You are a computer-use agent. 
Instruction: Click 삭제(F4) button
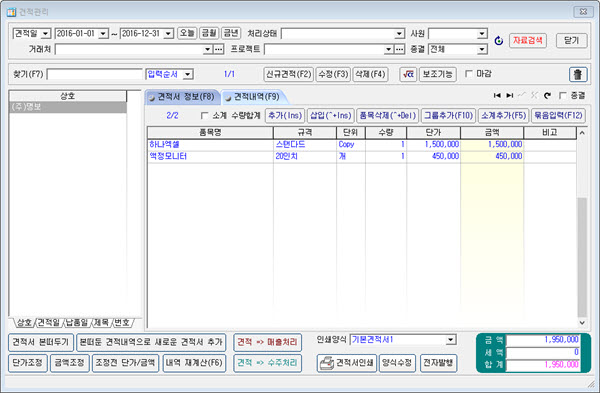point(370,74)
